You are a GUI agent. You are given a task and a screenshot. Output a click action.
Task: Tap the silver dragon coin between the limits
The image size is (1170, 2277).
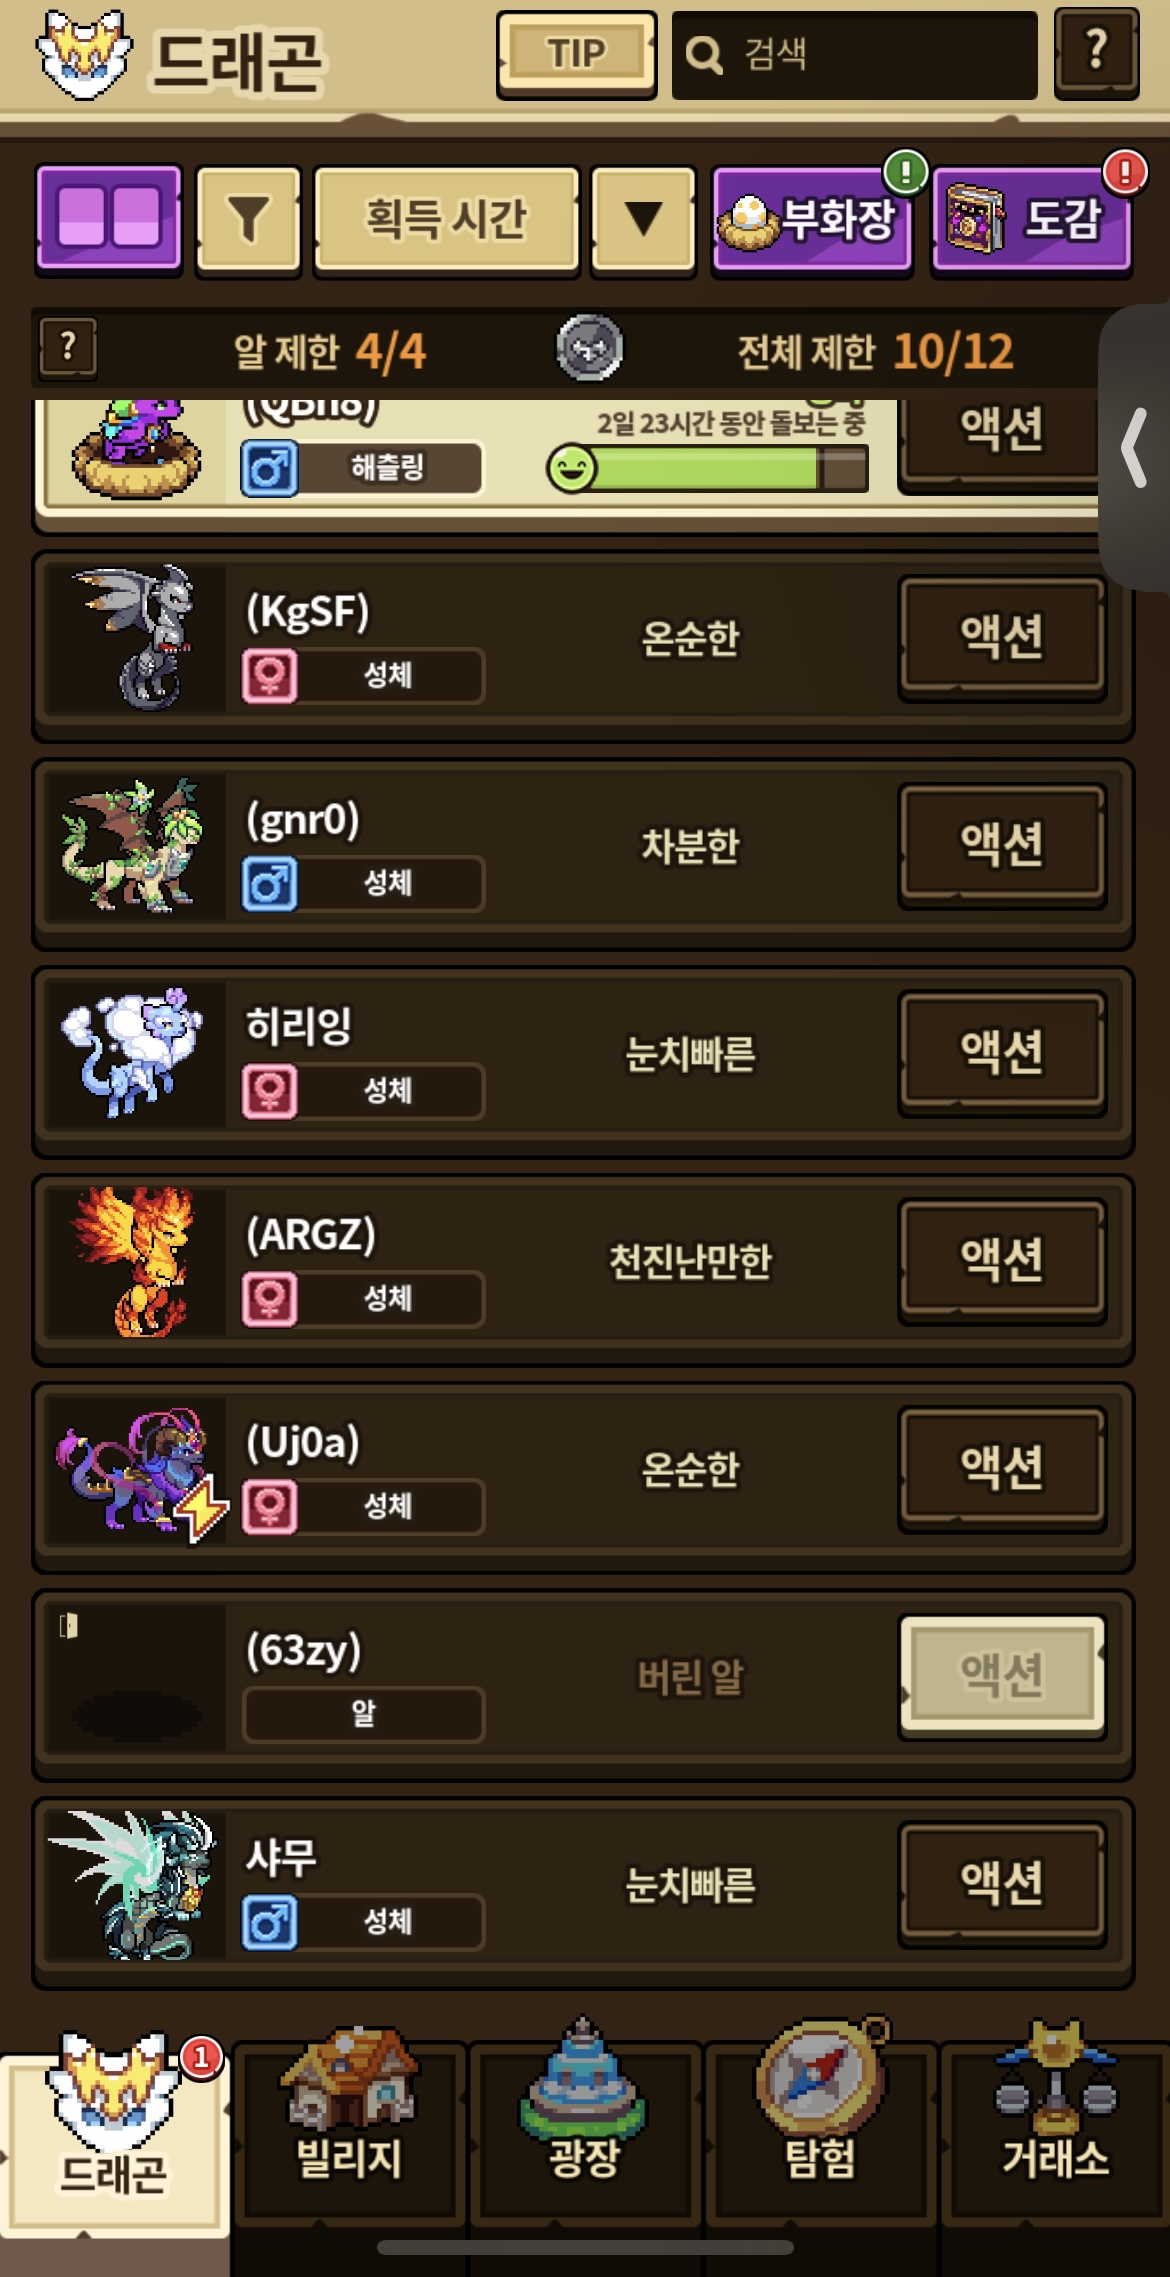tap(589, 349)
